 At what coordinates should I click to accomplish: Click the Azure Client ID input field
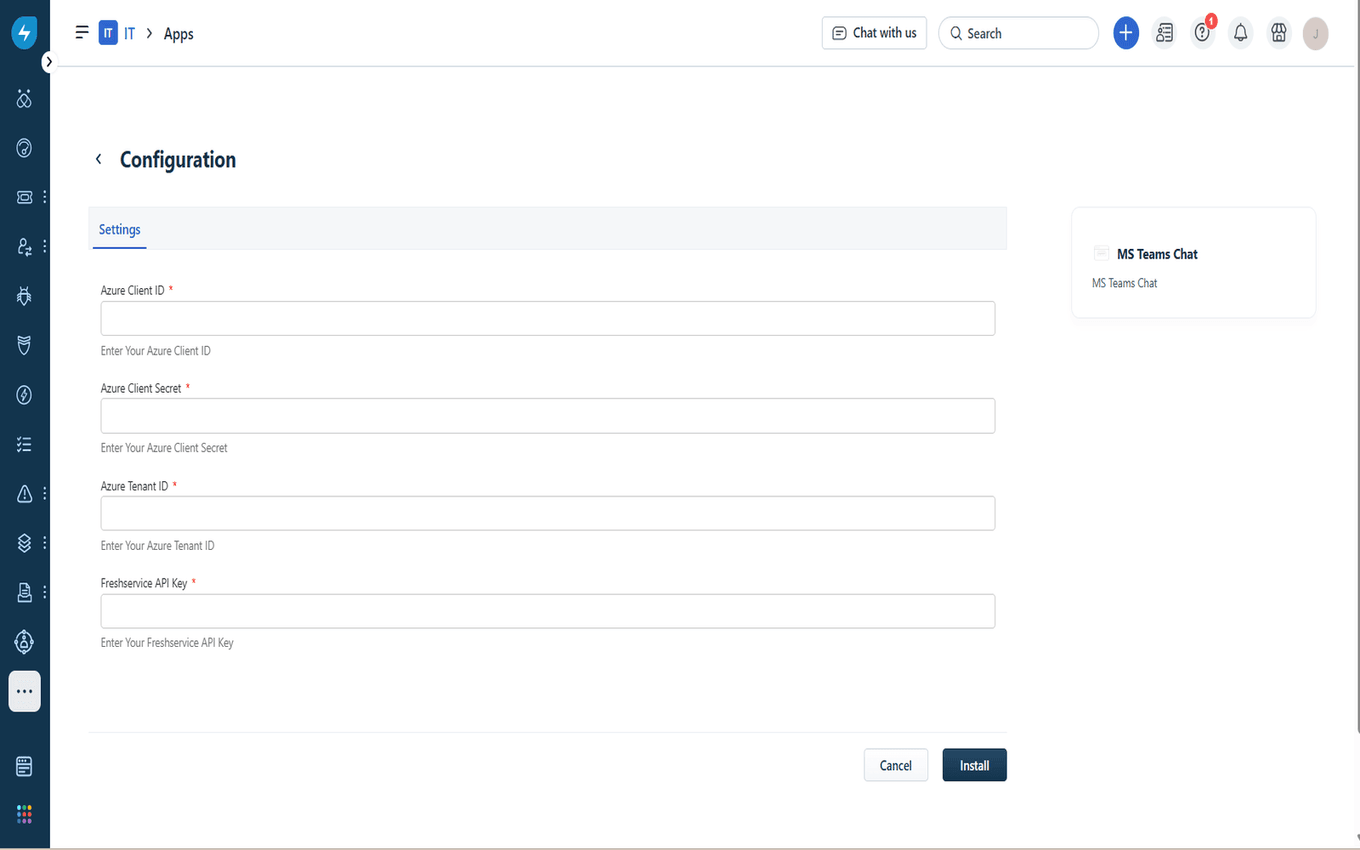(x=548, y=318)
